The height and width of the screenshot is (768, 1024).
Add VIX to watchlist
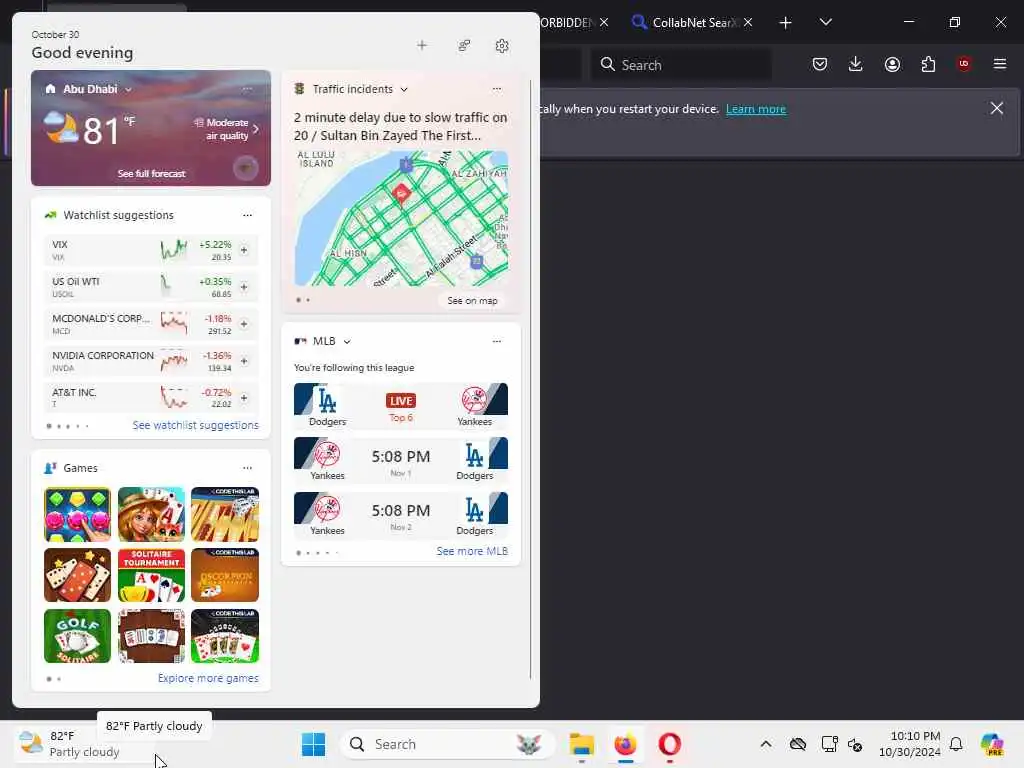click(x=244, y=250)
